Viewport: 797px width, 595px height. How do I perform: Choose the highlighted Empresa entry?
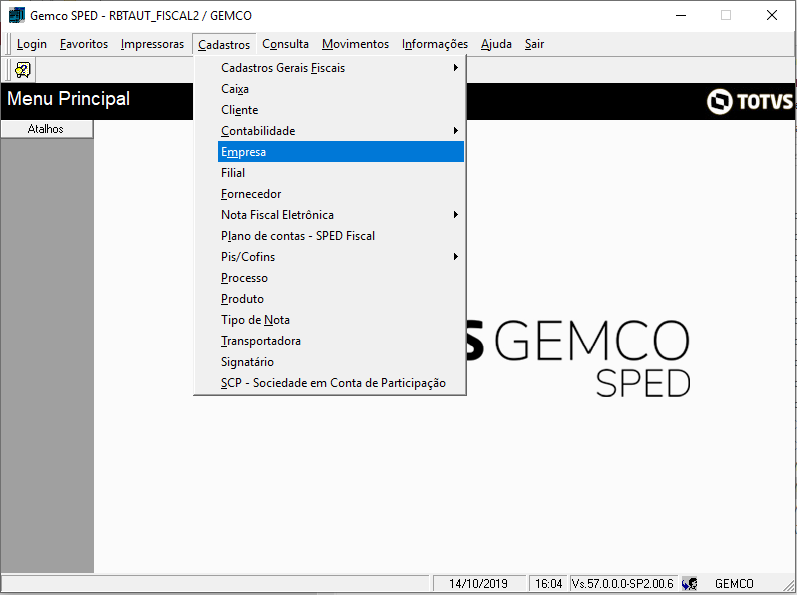pyautogui.click(x=341, y=152)
